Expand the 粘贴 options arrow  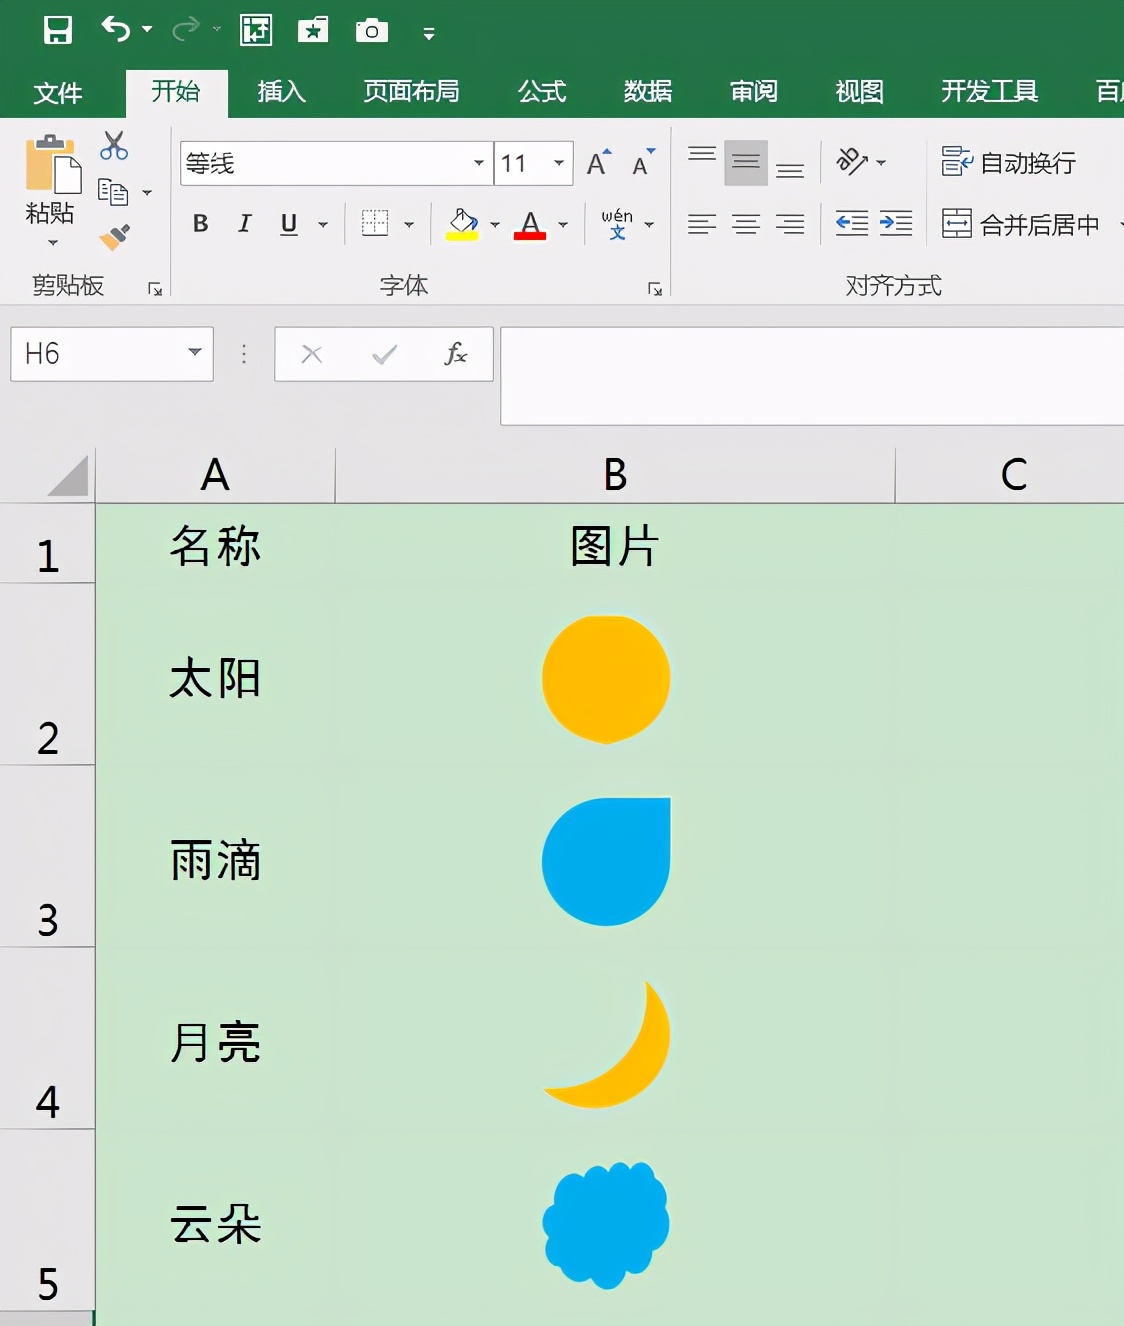pyautogui.click(x=52, y=243)
